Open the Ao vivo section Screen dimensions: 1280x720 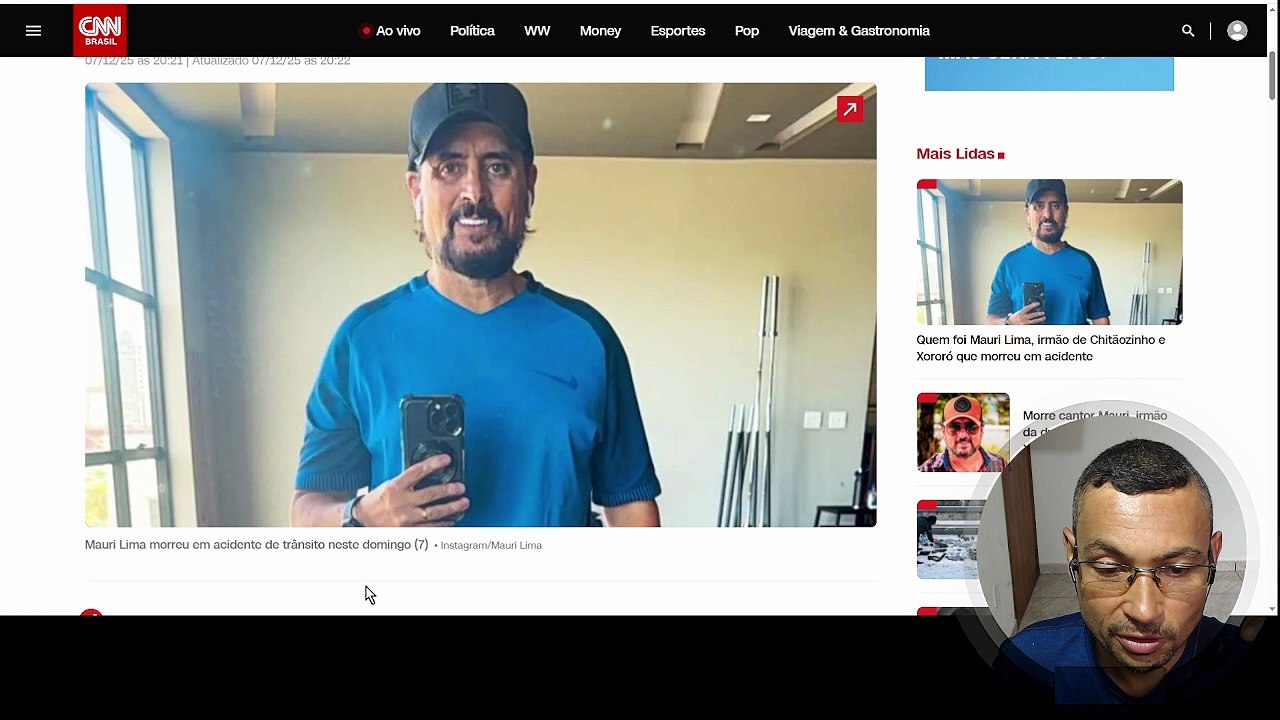398,31
